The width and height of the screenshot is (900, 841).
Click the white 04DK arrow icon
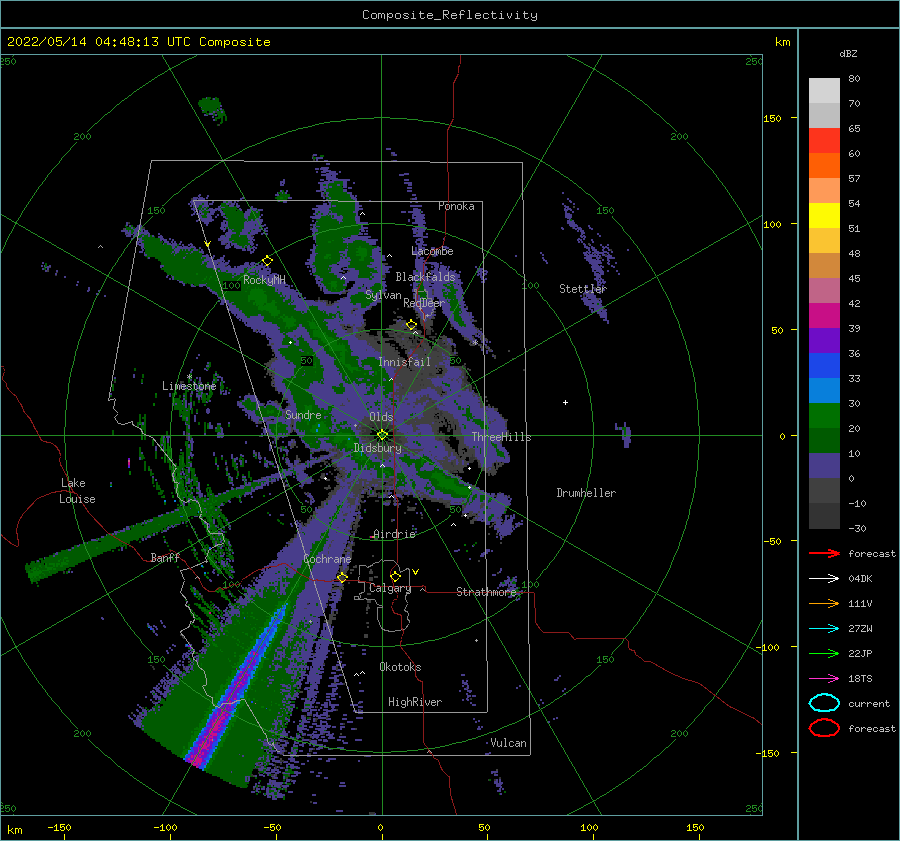824,579
